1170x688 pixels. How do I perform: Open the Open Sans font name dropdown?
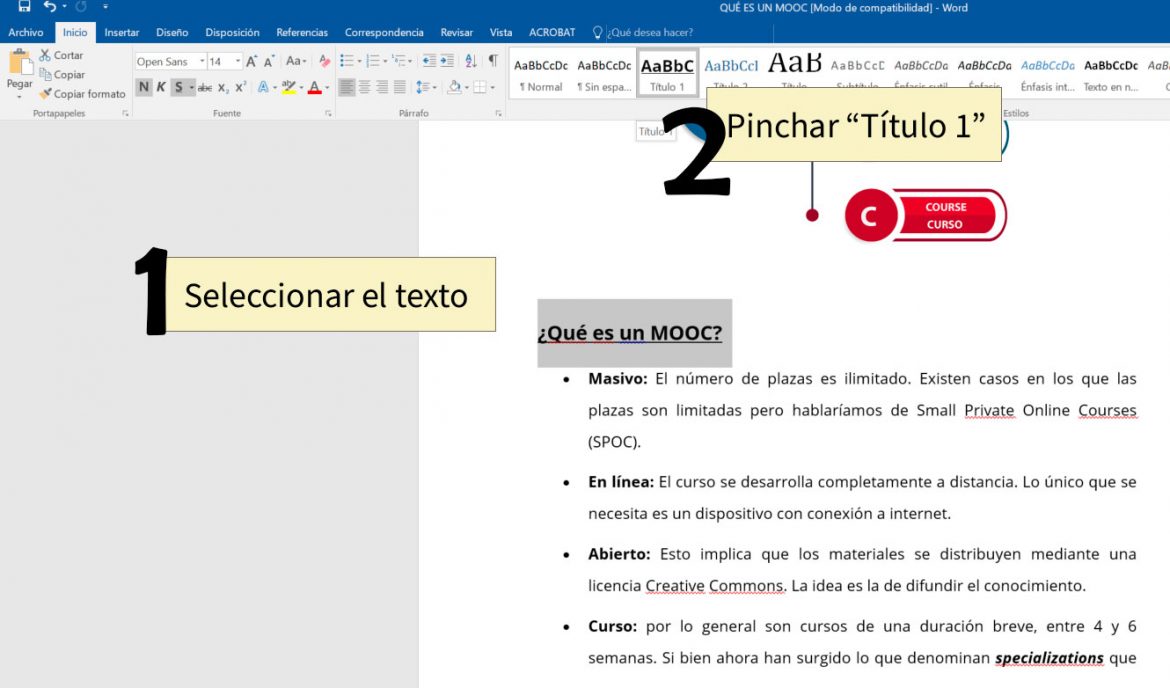pos(201,61)
